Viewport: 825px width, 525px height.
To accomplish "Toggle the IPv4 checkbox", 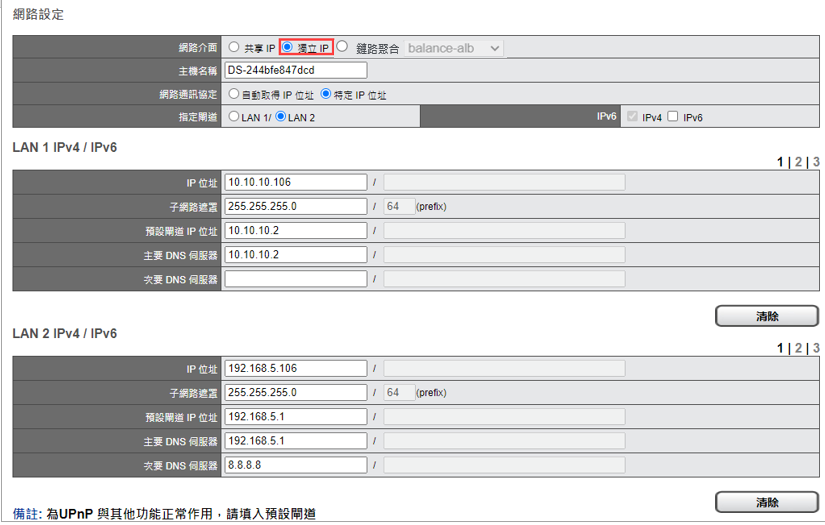I will click(632, 116).
